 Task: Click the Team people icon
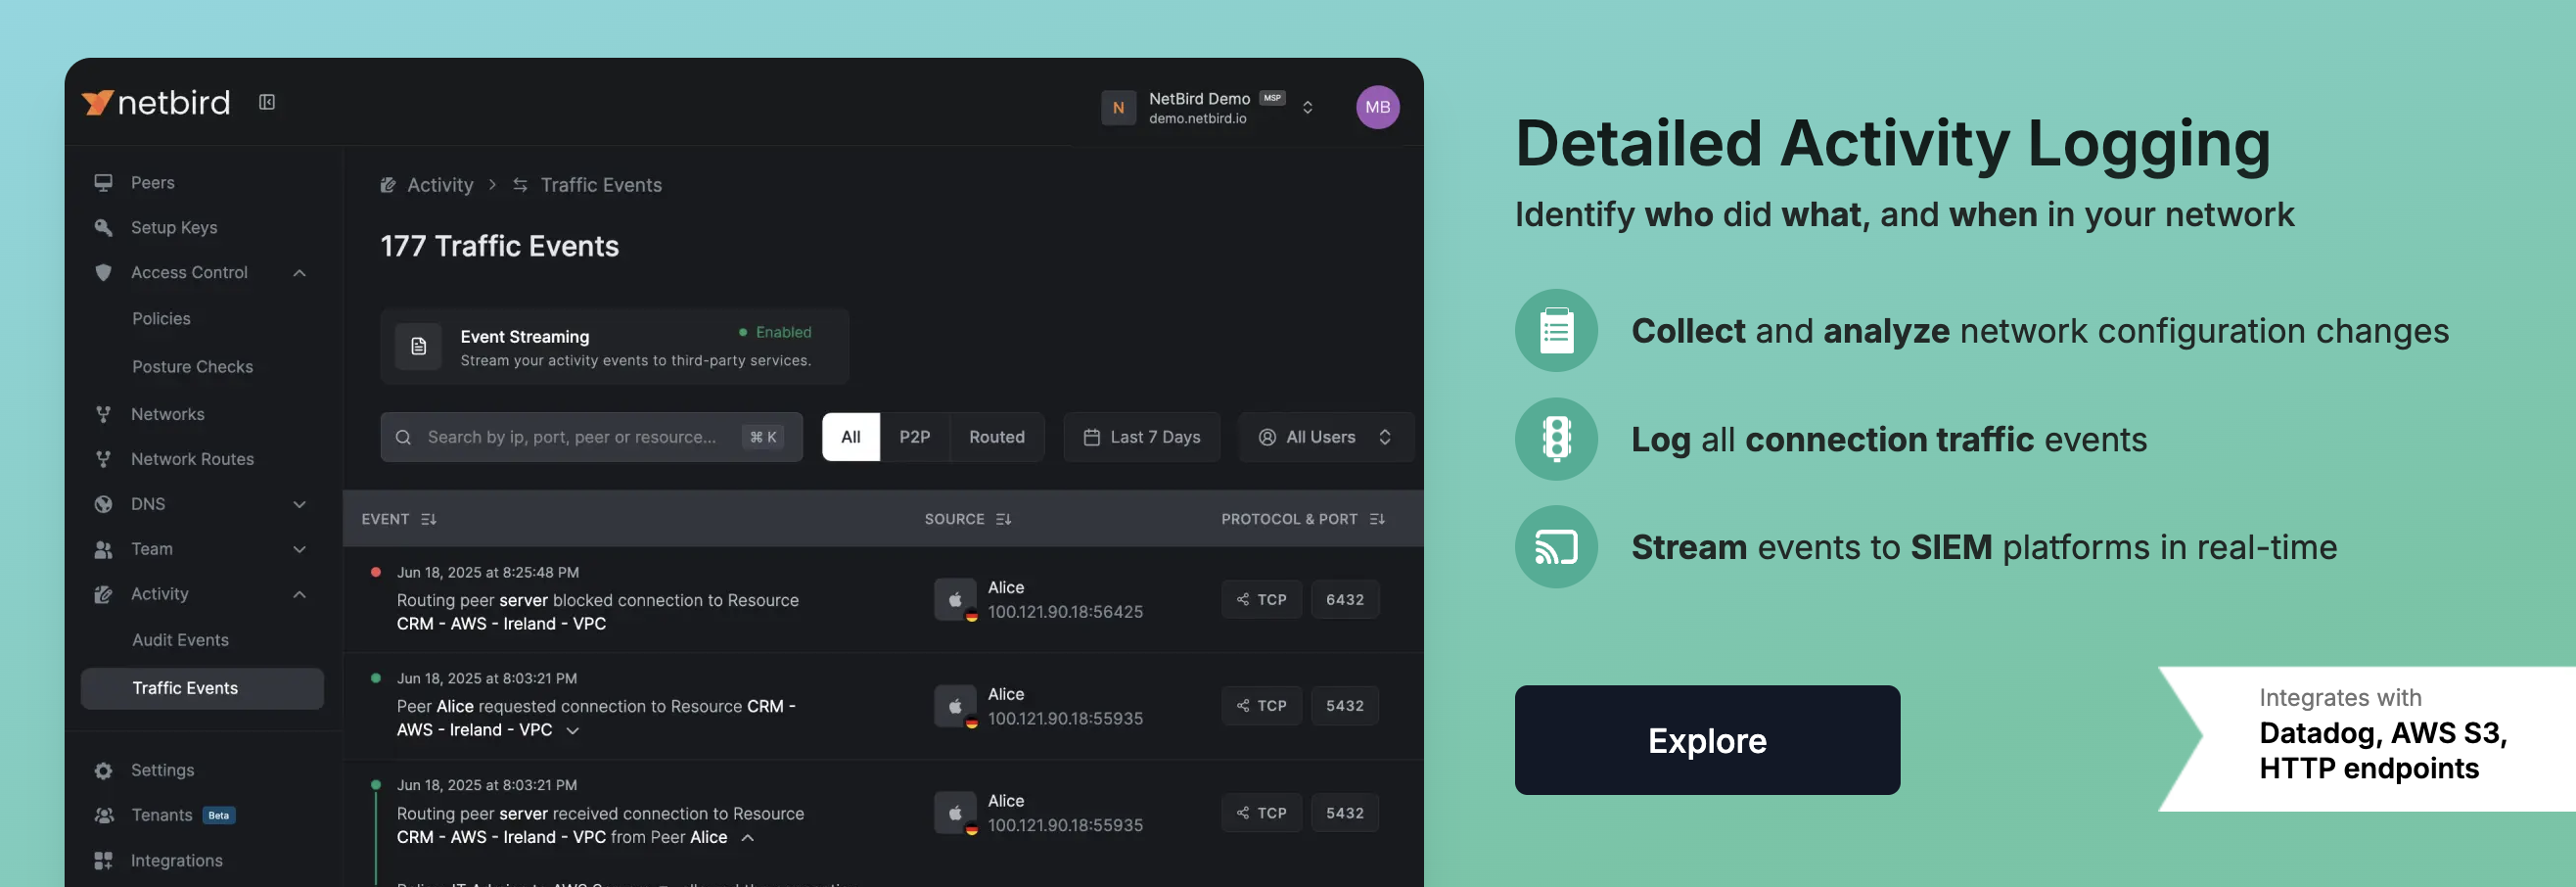[x=103, y=549]
